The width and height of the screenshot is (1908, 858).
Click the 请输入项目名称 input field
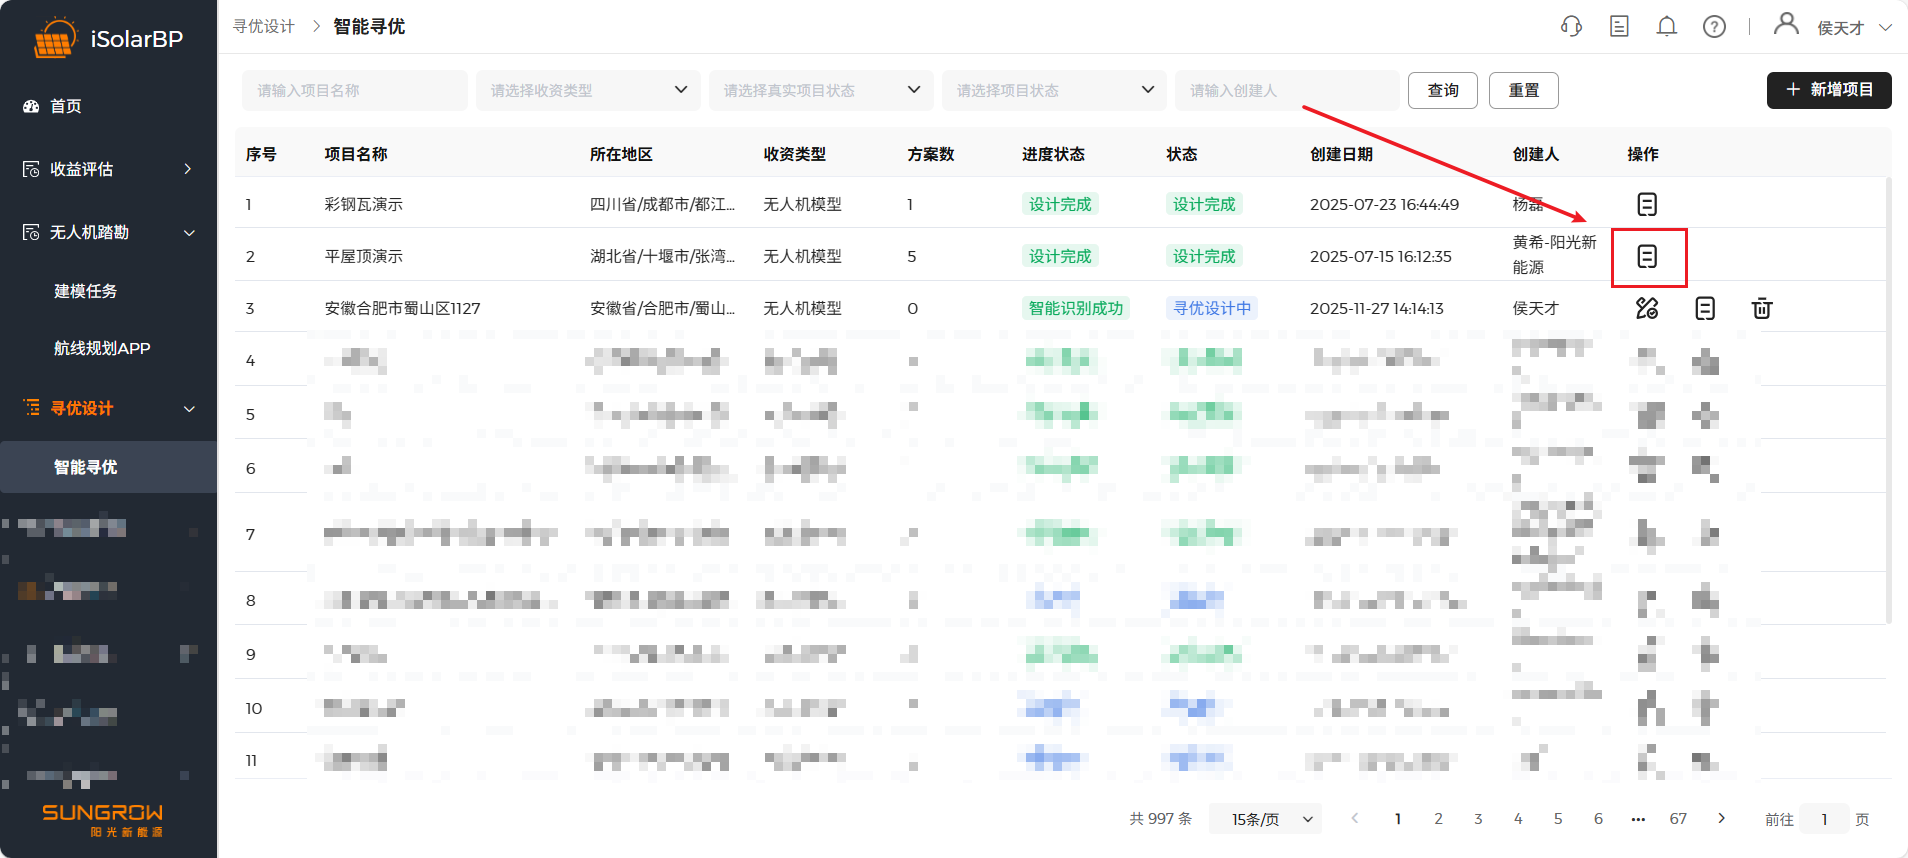(x=354, y=91)
